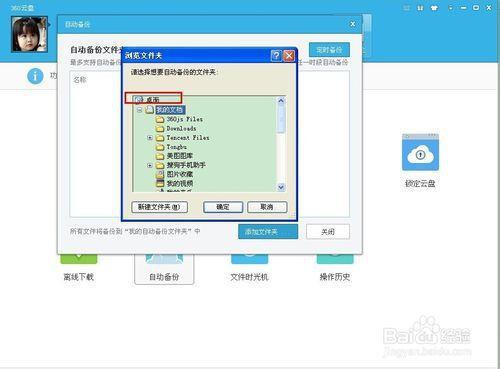Select the 自动备份 tool tile
This screenshot has width=500, height=369.
tap(164, 269)
